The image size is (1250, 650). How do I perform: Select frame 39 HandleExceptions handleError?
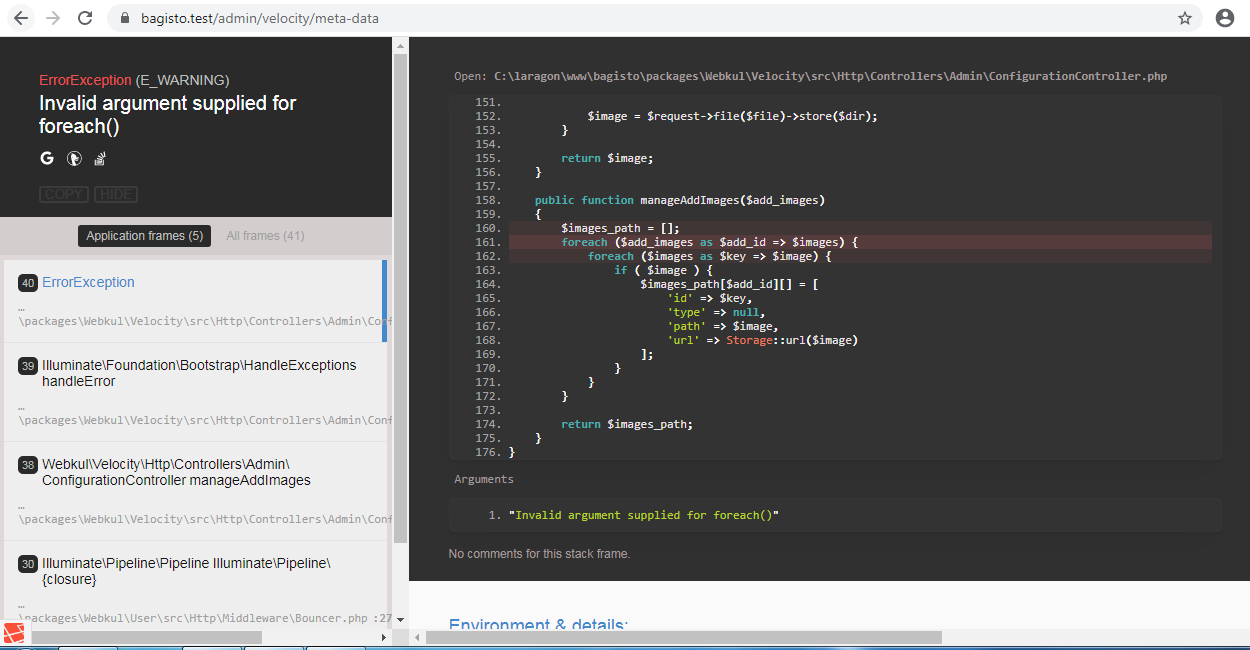[195, 392]
